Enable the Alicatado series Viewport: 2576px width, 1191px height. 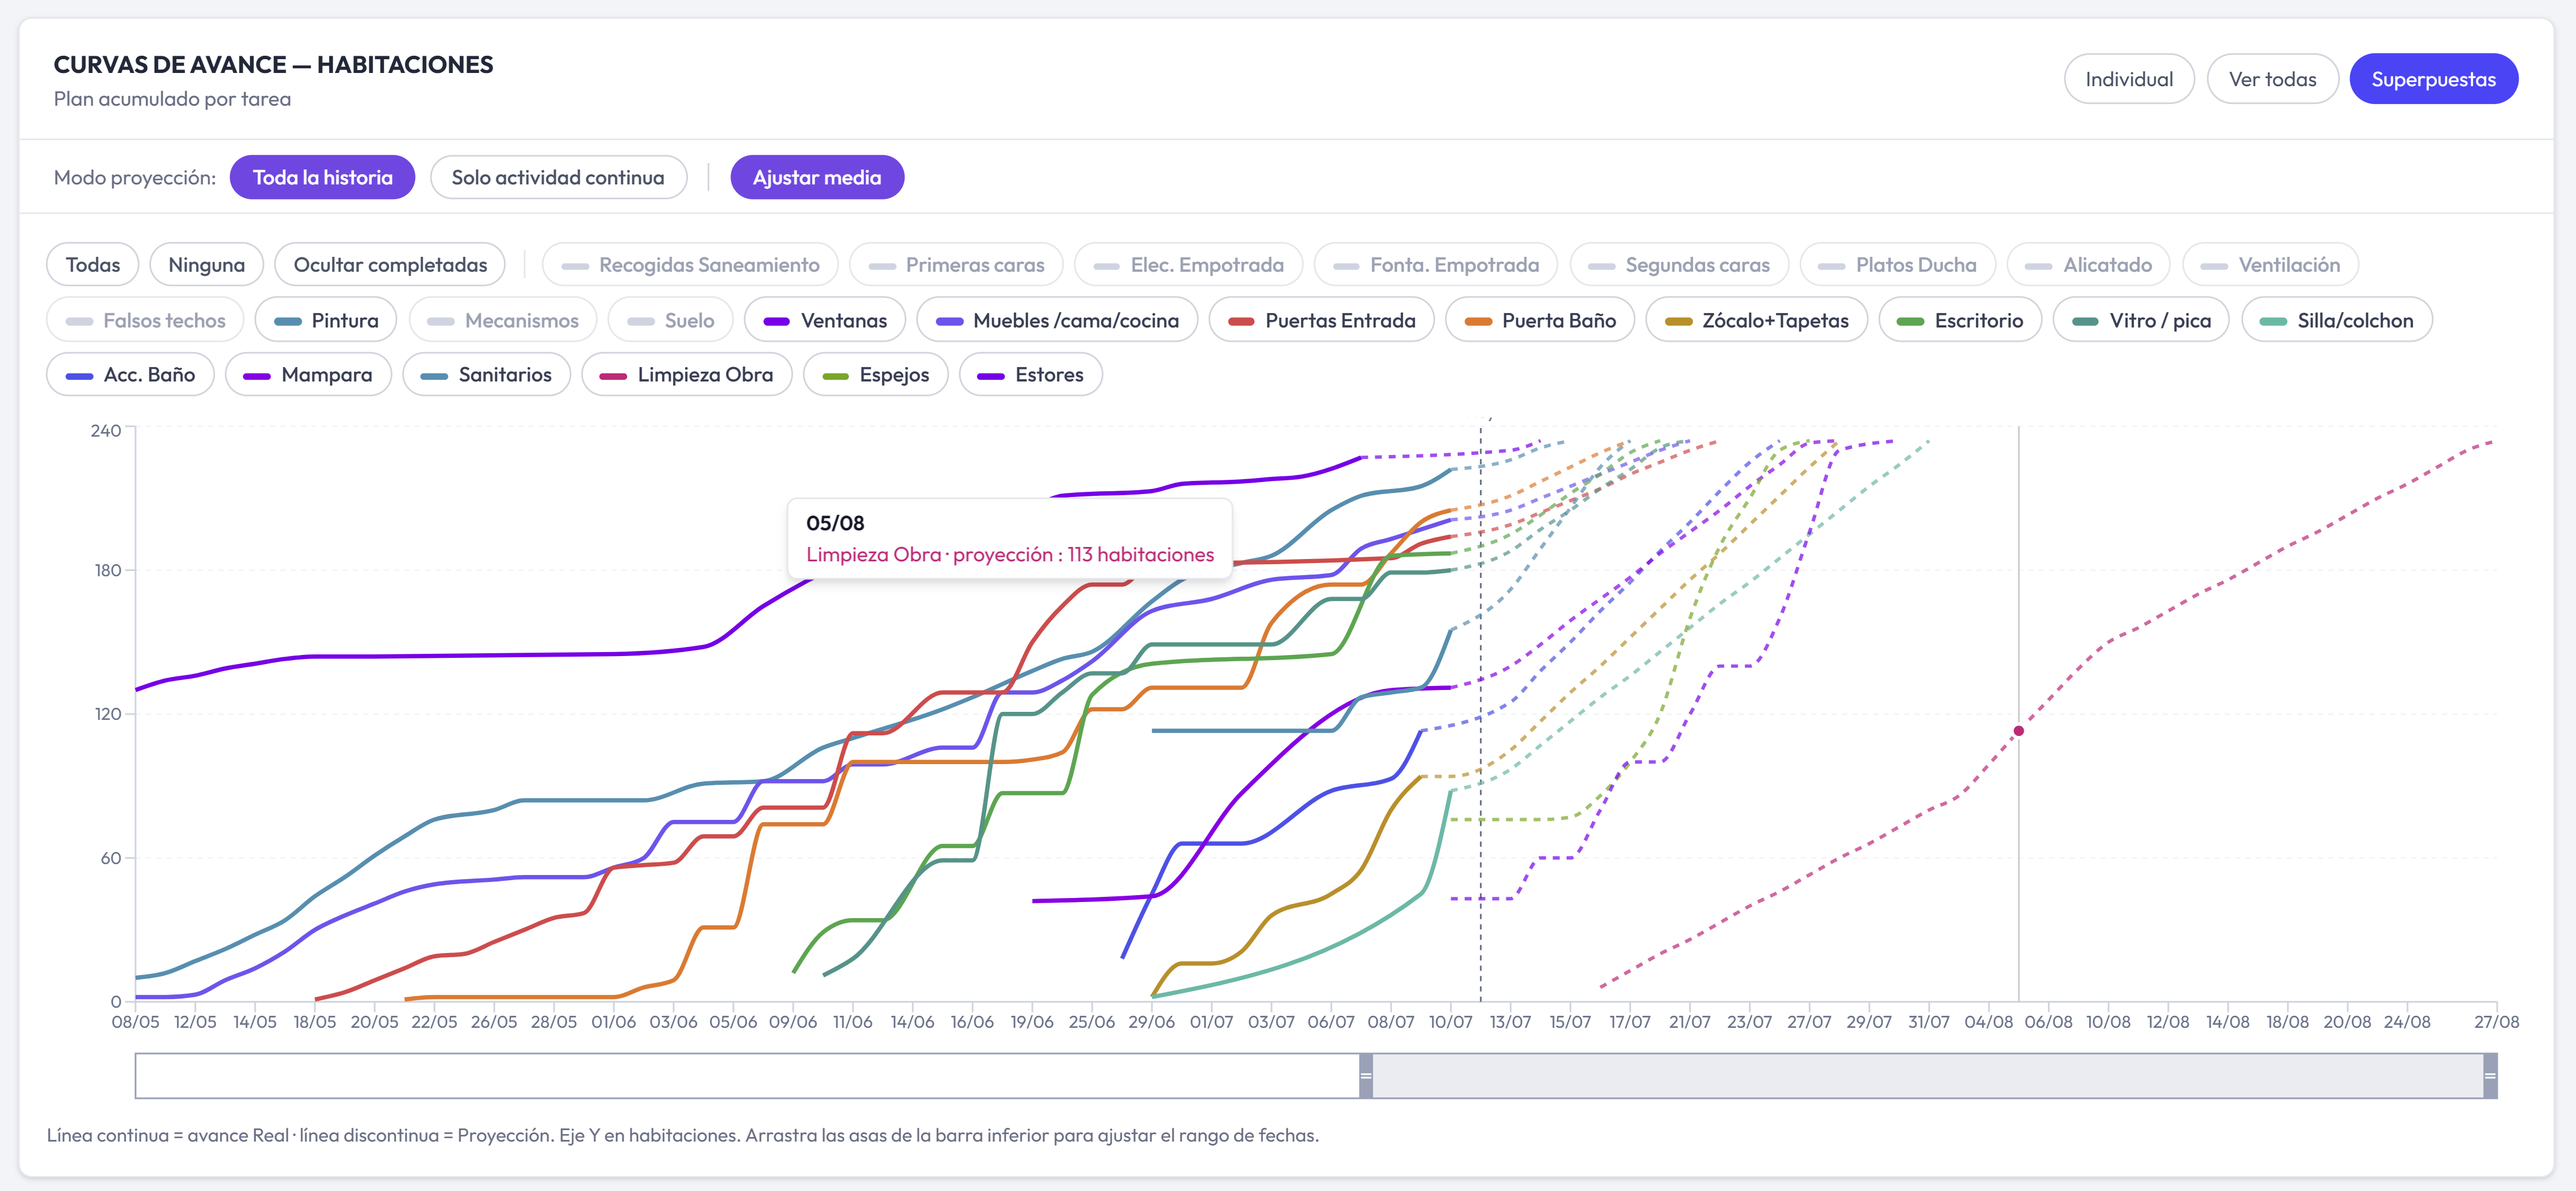pyautogui.click(x=2088, y=265)
